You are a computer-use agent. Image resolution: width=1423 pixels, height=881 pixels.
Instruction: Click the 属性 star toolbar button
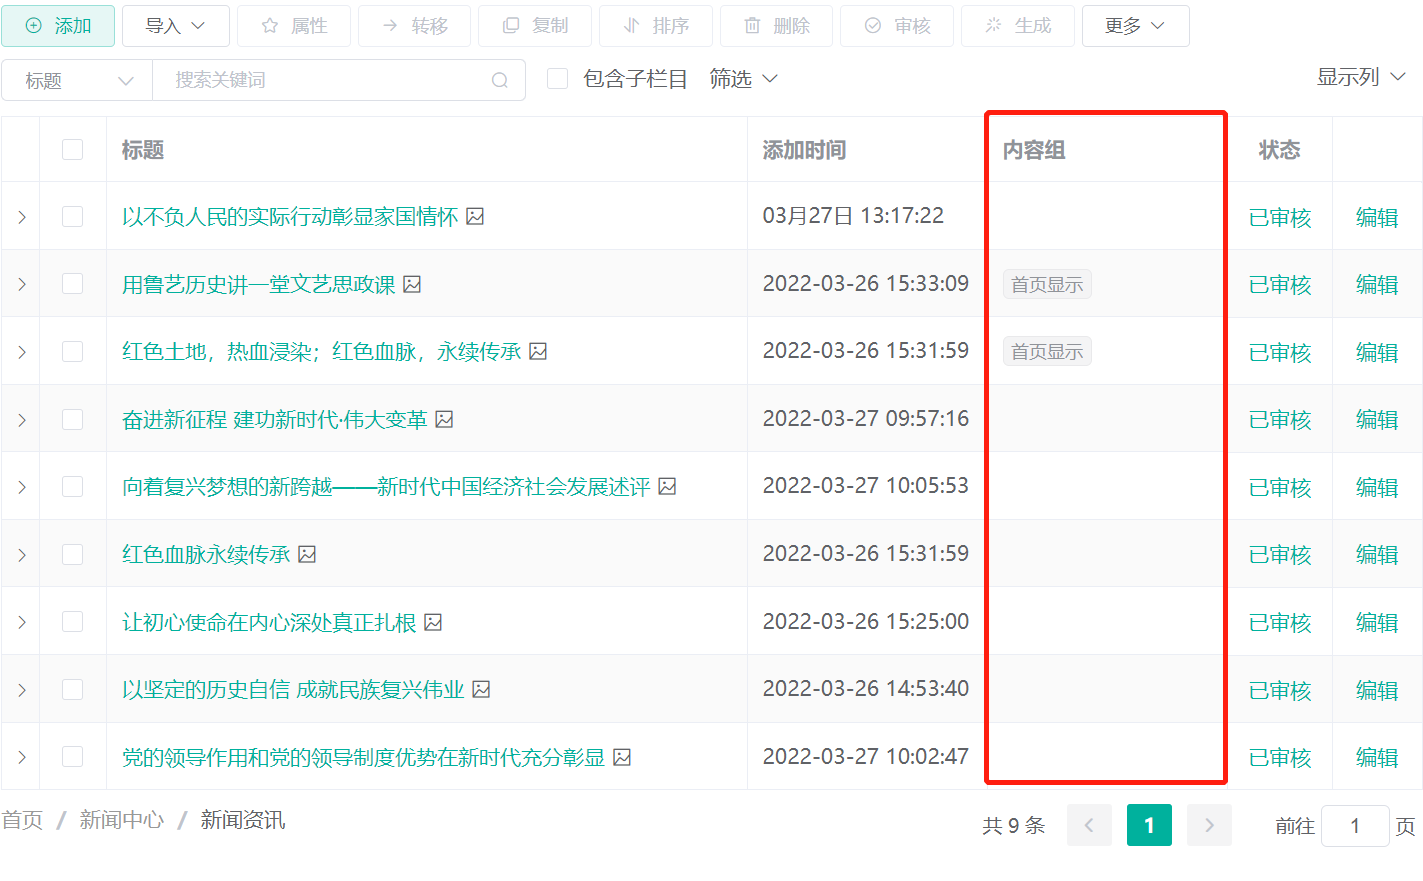tap(294, 26)
